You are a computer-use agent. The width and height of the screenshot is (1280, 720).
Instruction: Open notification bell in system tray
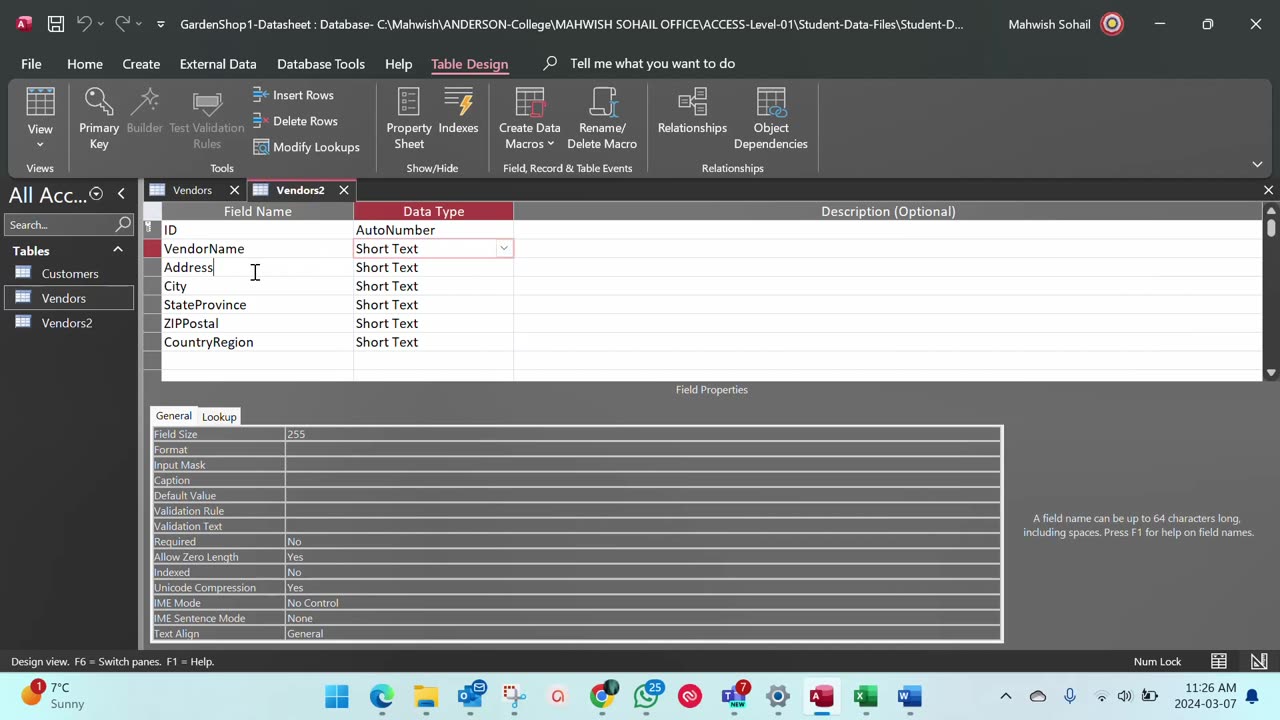pos(1251,696)
